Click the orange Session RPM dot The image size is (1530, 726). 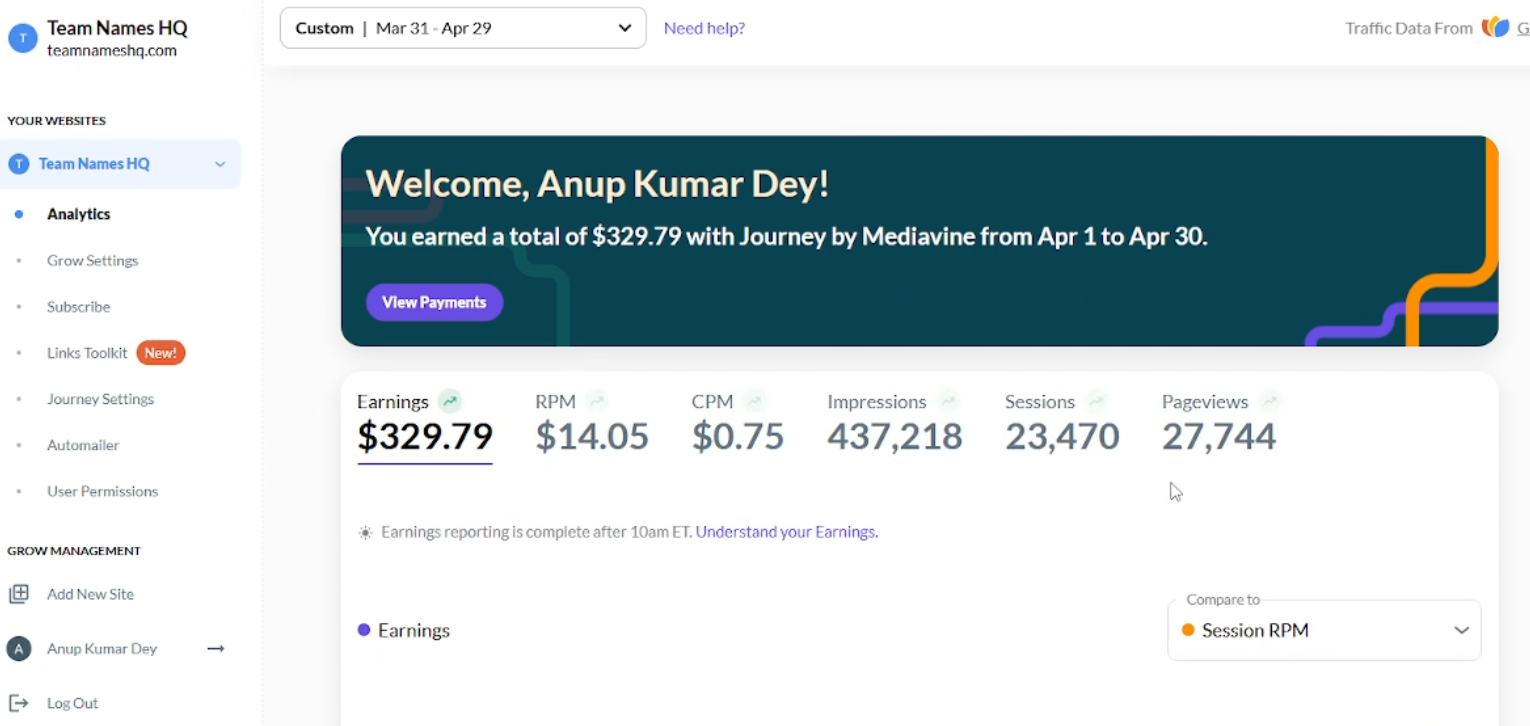[x=1188, y=630]
